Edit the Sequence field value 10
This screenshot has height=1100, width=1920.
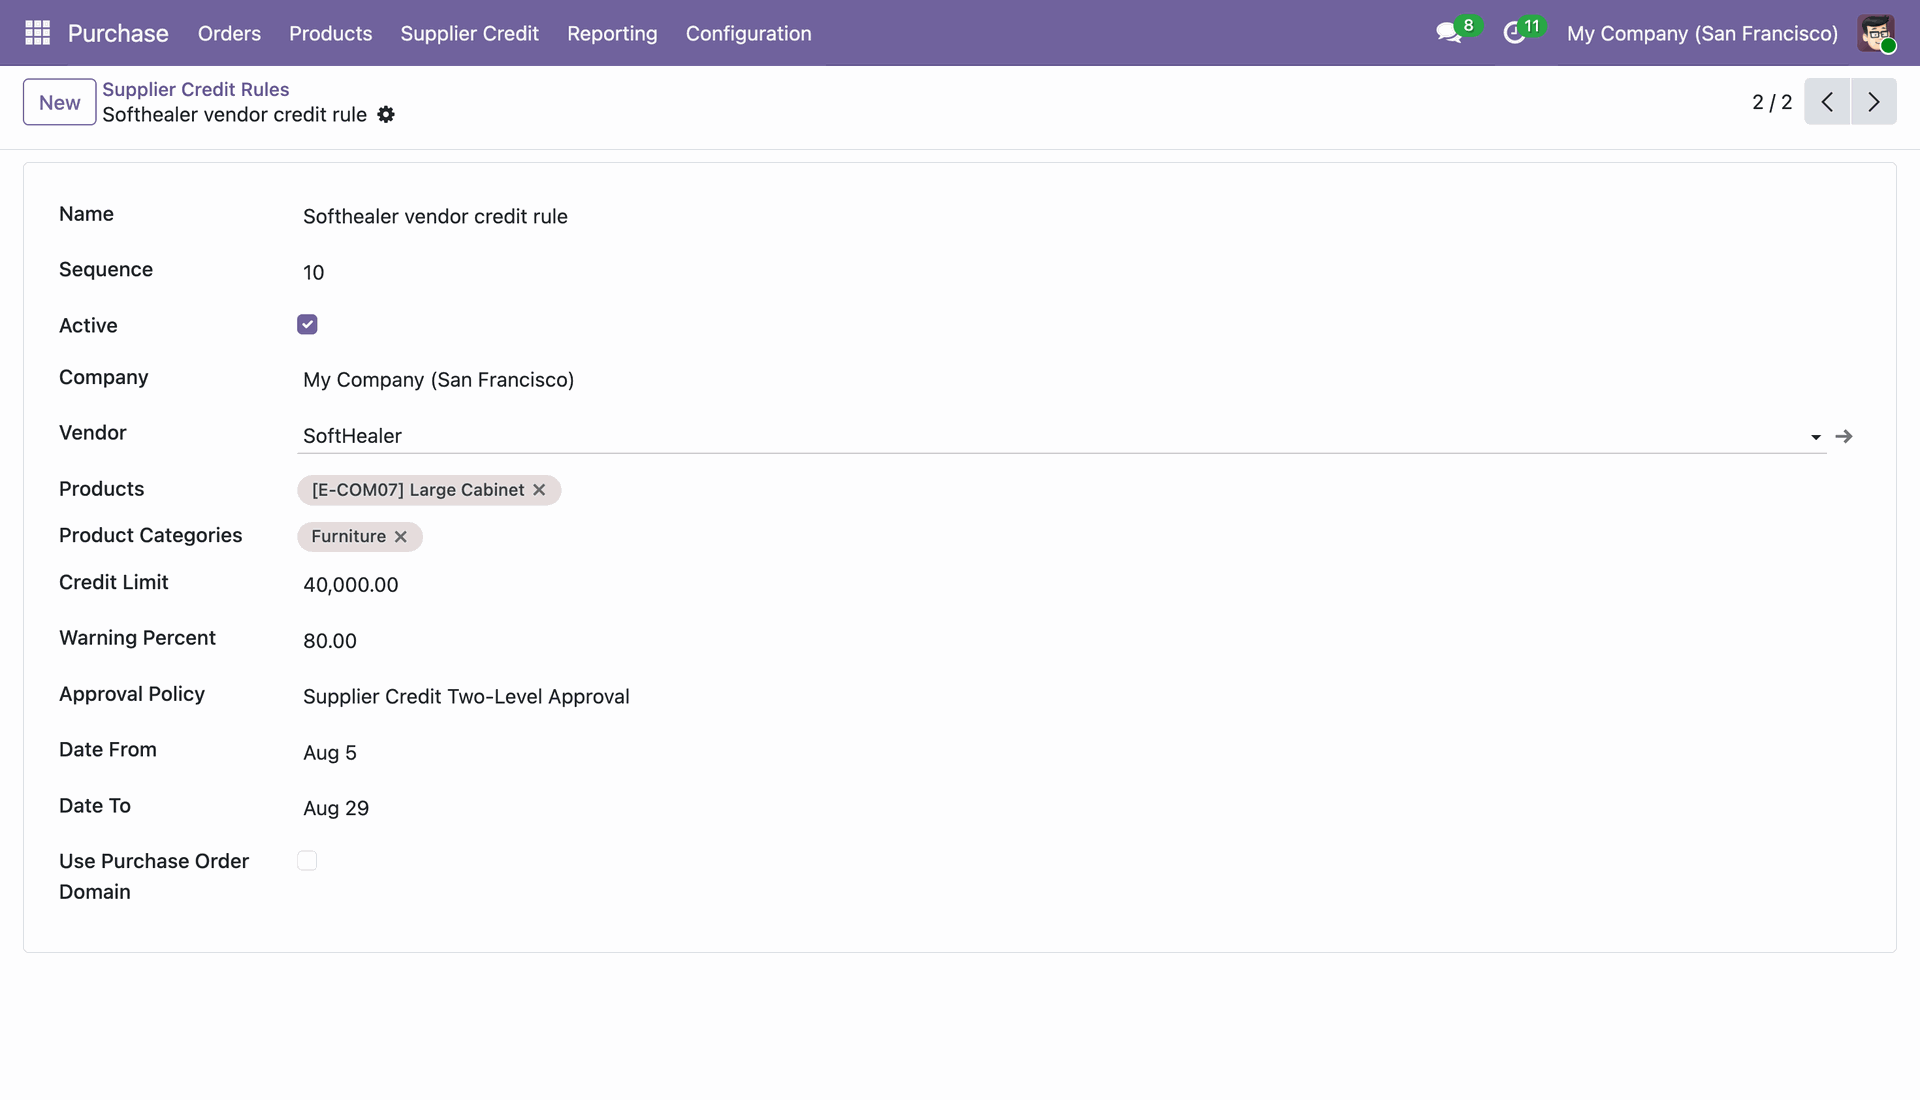coord(1062,273)
